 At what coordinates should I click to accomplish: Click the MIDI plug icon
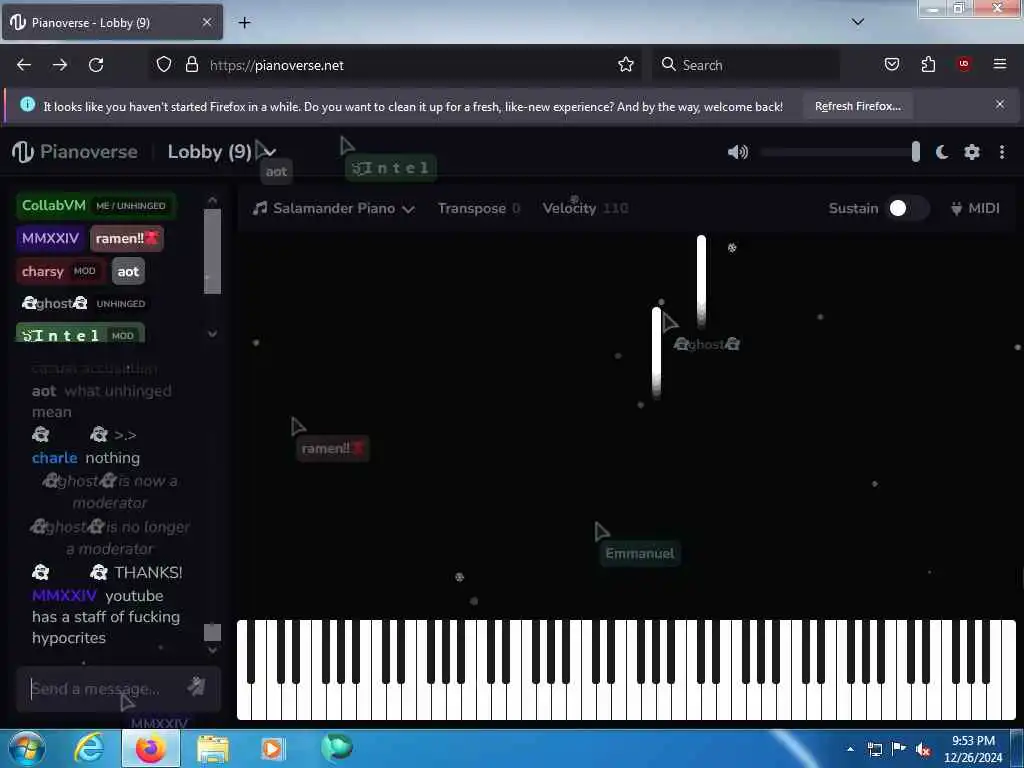(956, 208)
